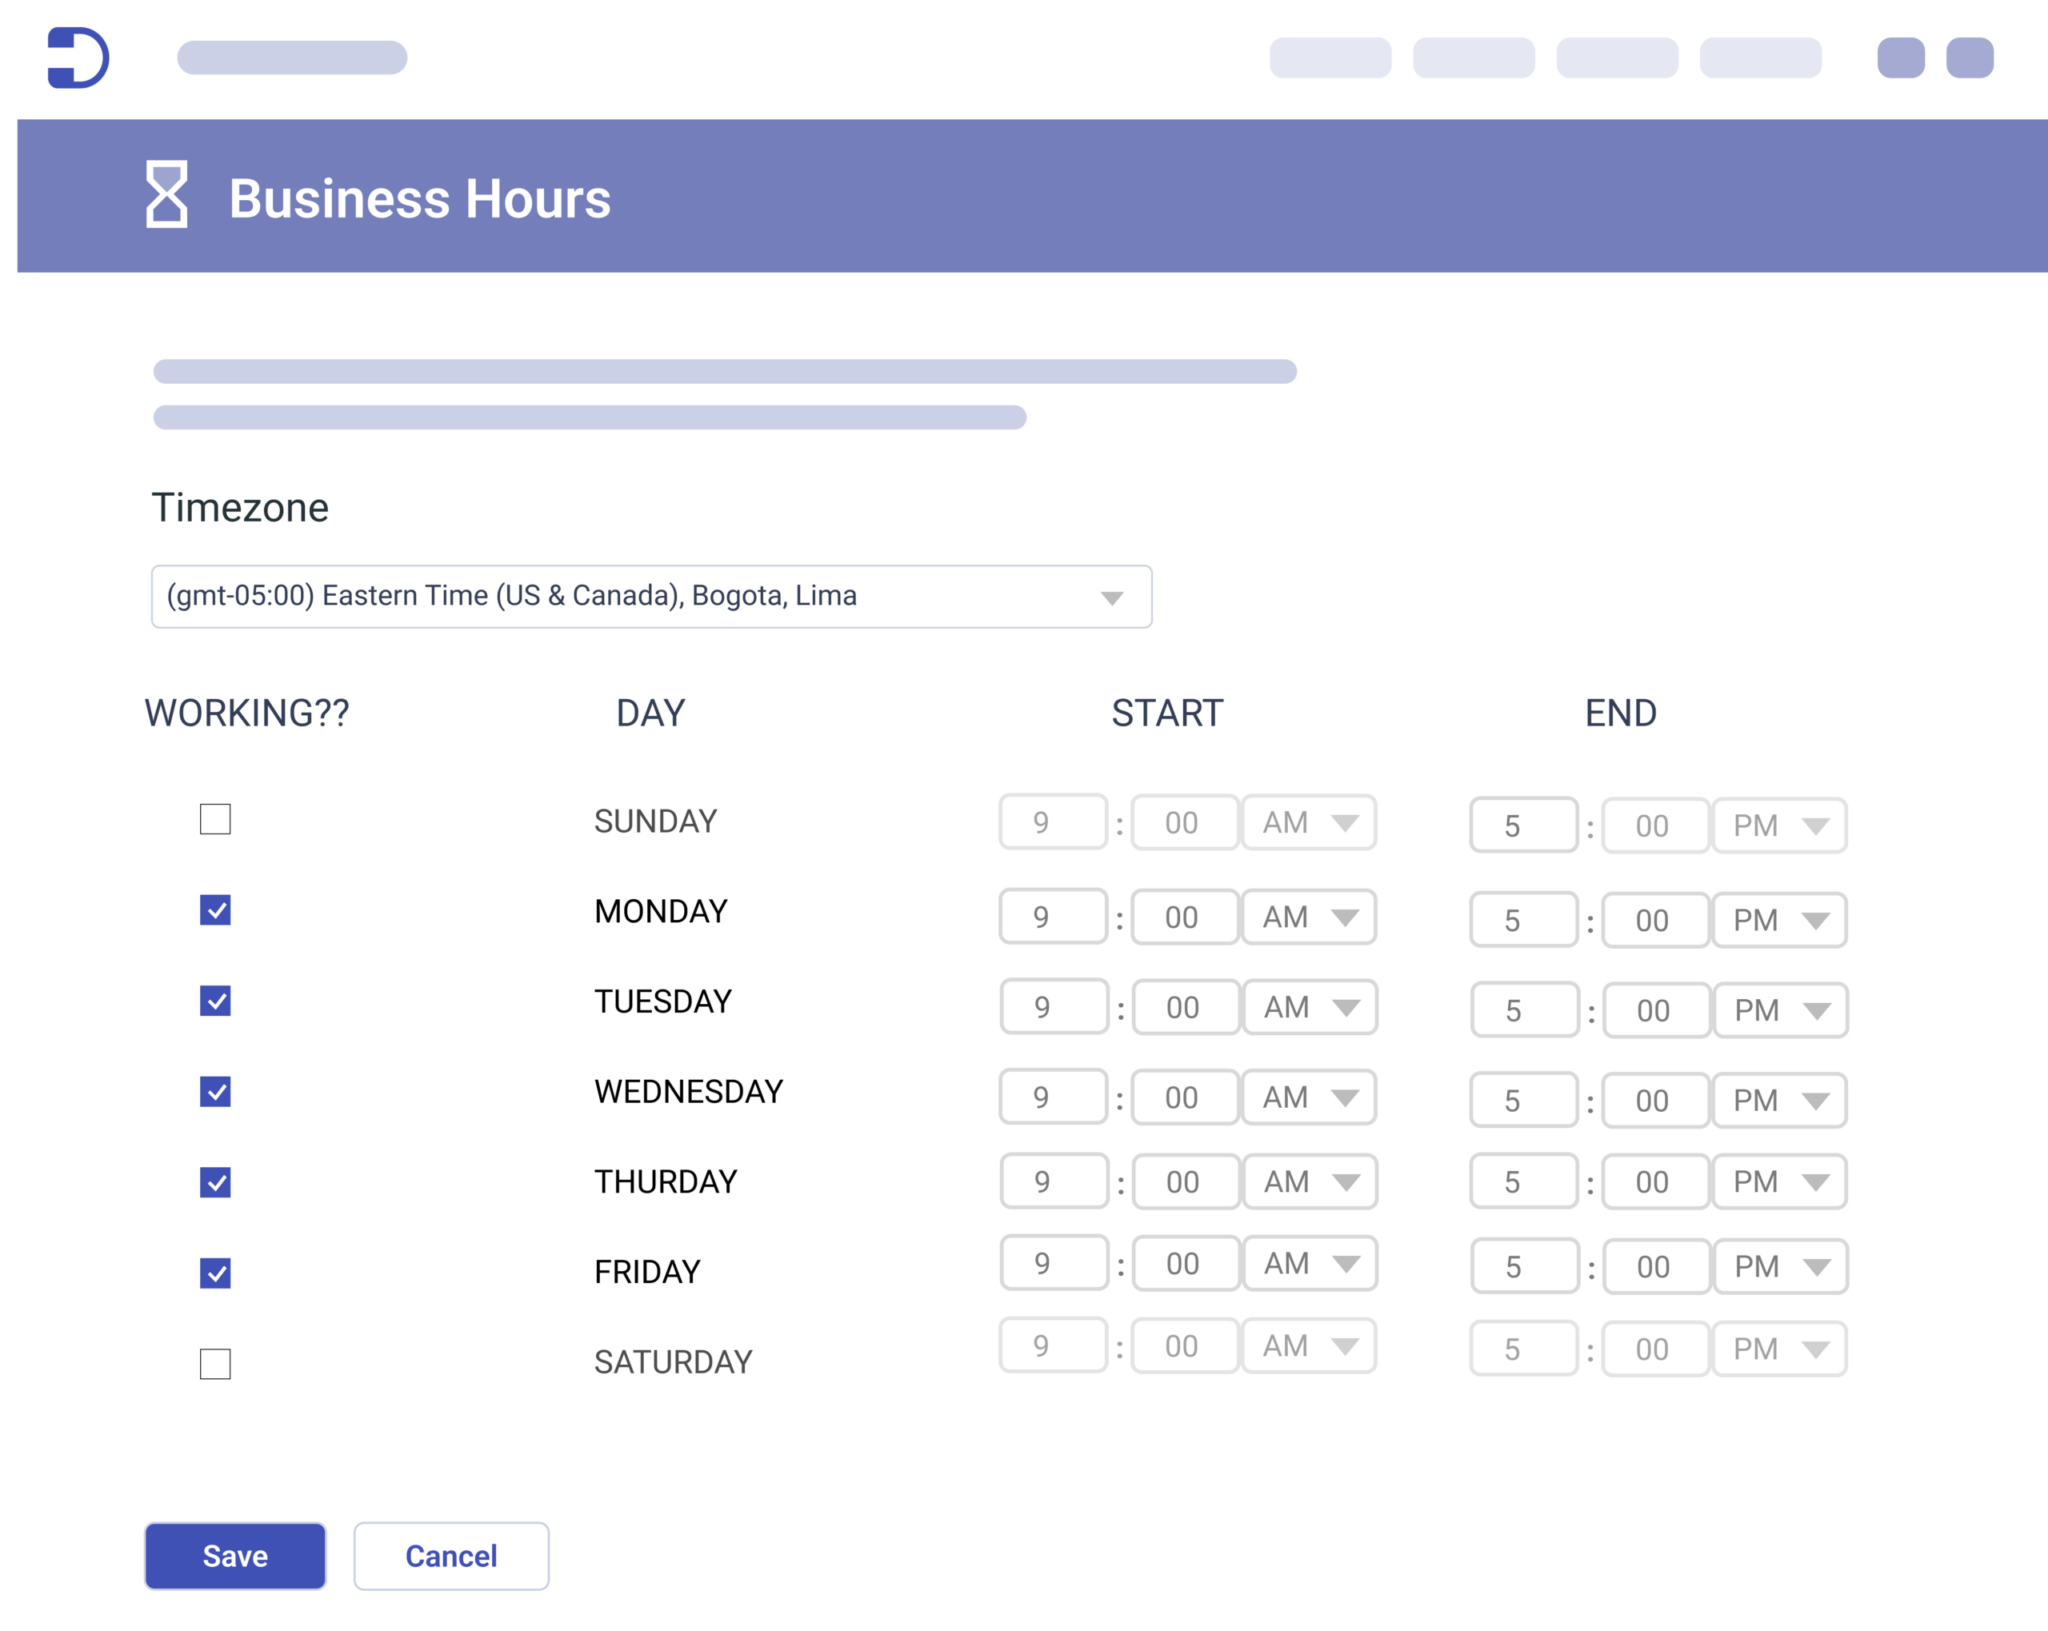This screenshot has height=1631, width=2048.
Task: Click the Friday start hour field
Action: (x=1053, y=1262)
